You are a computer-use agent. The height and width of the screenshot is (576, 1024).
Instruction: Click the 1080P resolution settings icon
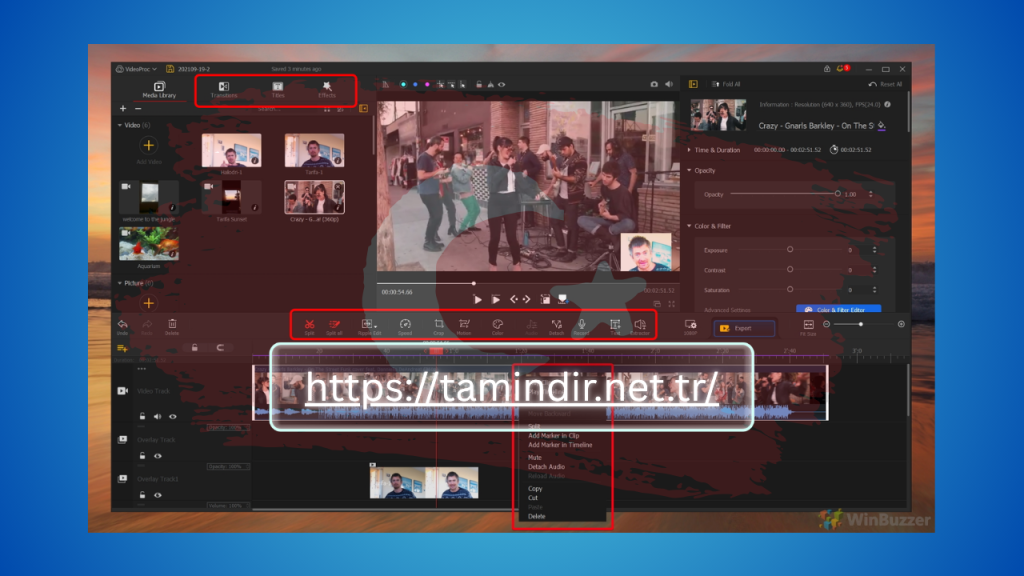coord(690,325)
